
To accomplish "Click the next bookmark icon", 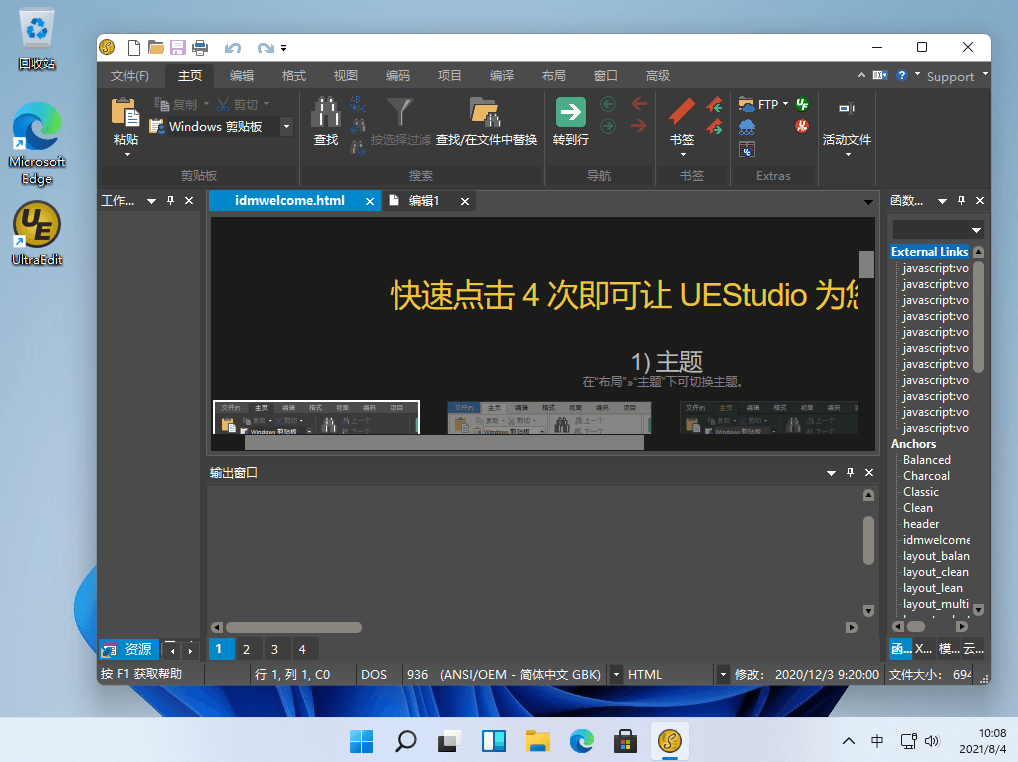I will pyautogui.click(x=715, y=126).
